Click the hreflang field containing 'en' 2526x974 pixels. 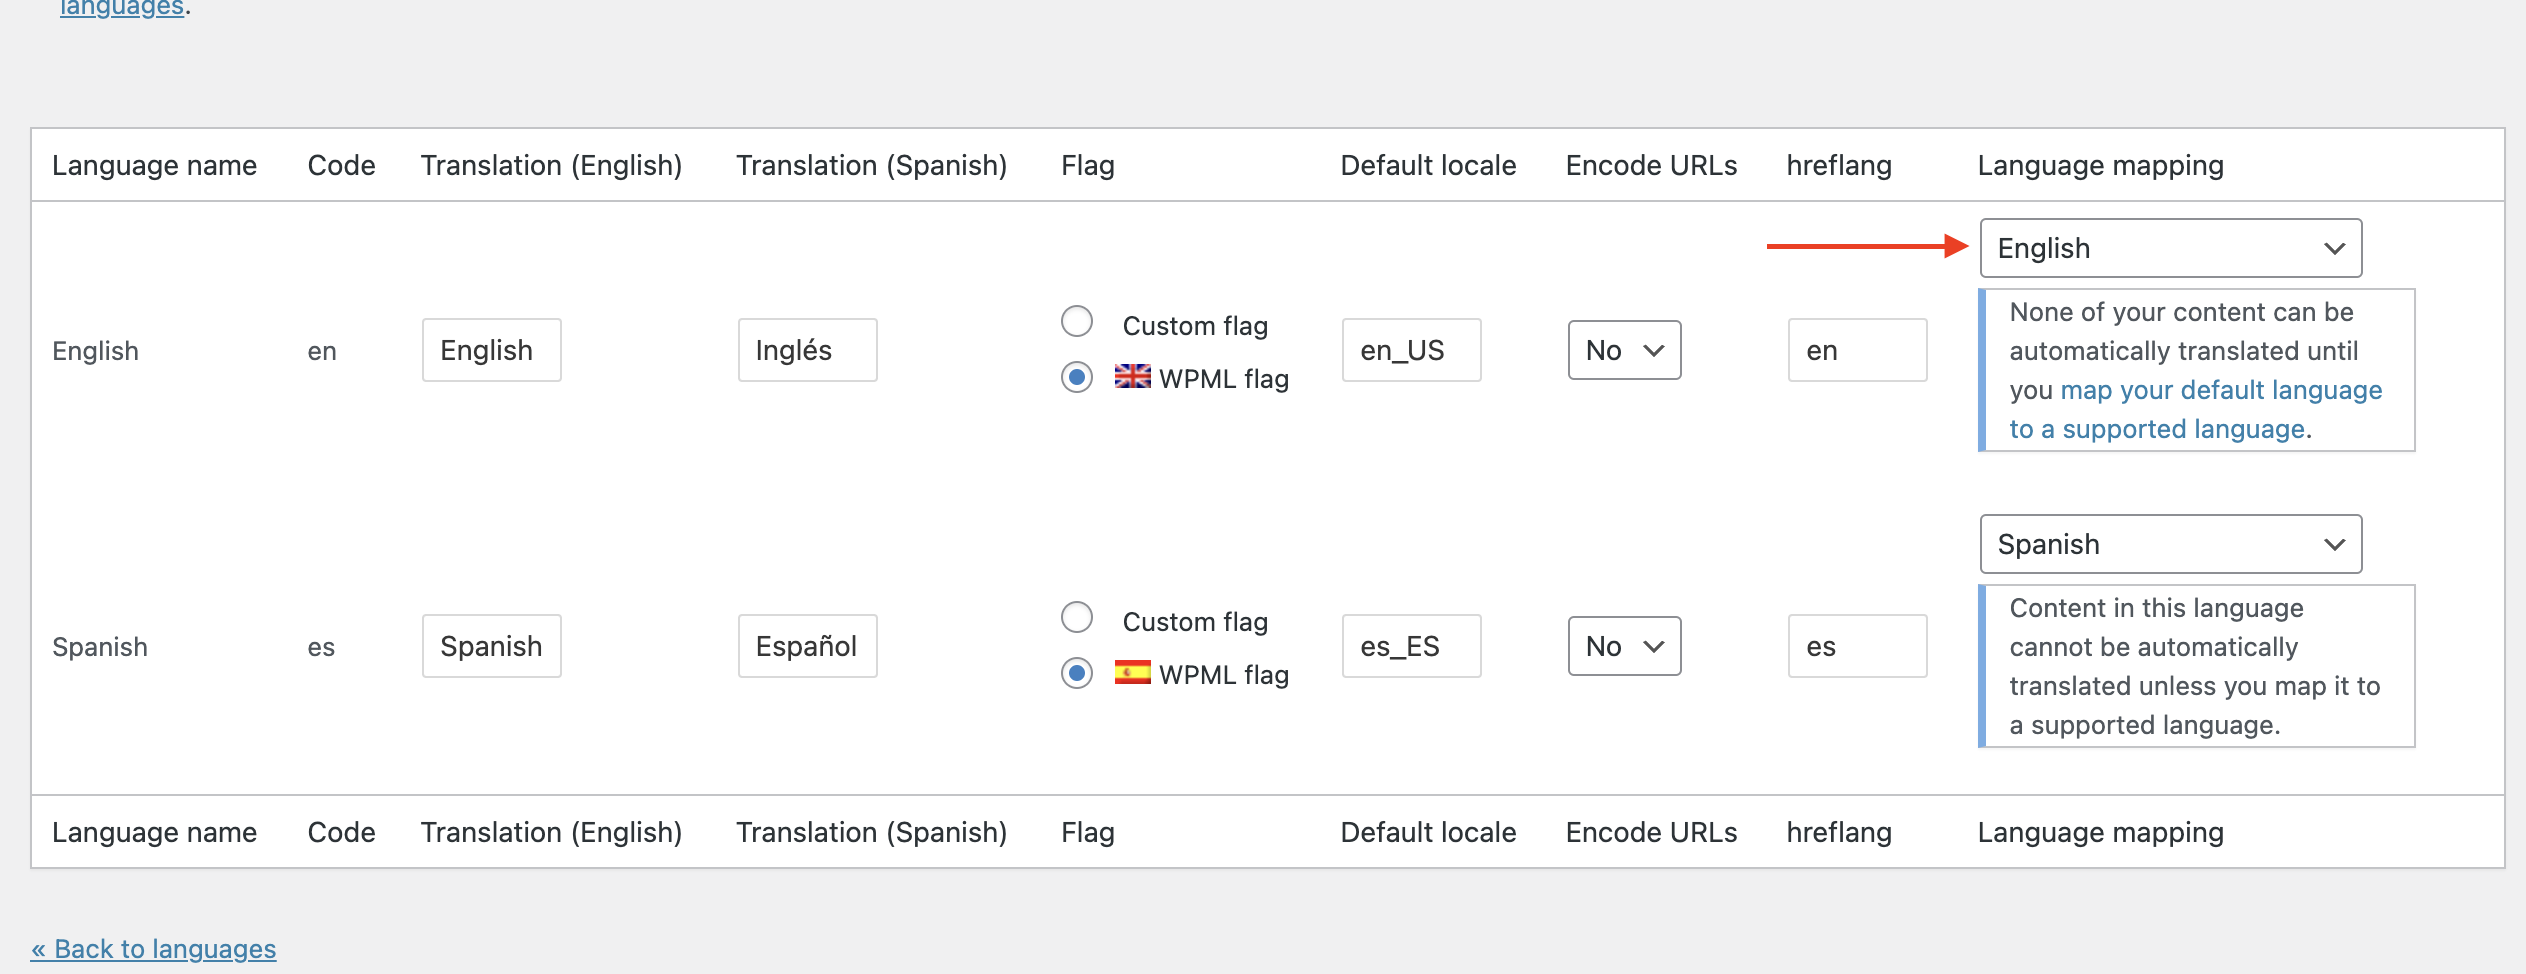pos(1857,350)
